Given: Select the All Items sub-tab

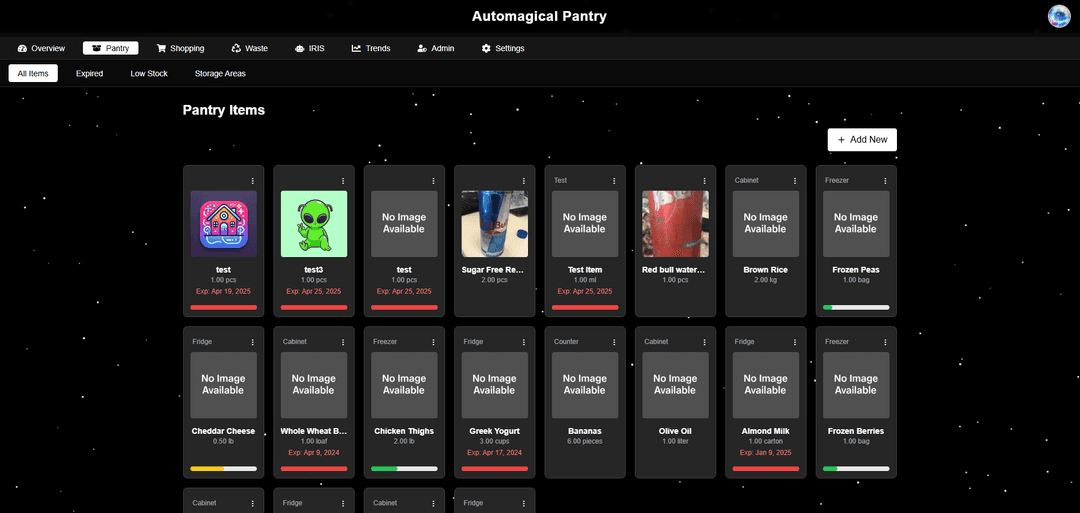Looking at the screenshot, I should tap(33, 73).
